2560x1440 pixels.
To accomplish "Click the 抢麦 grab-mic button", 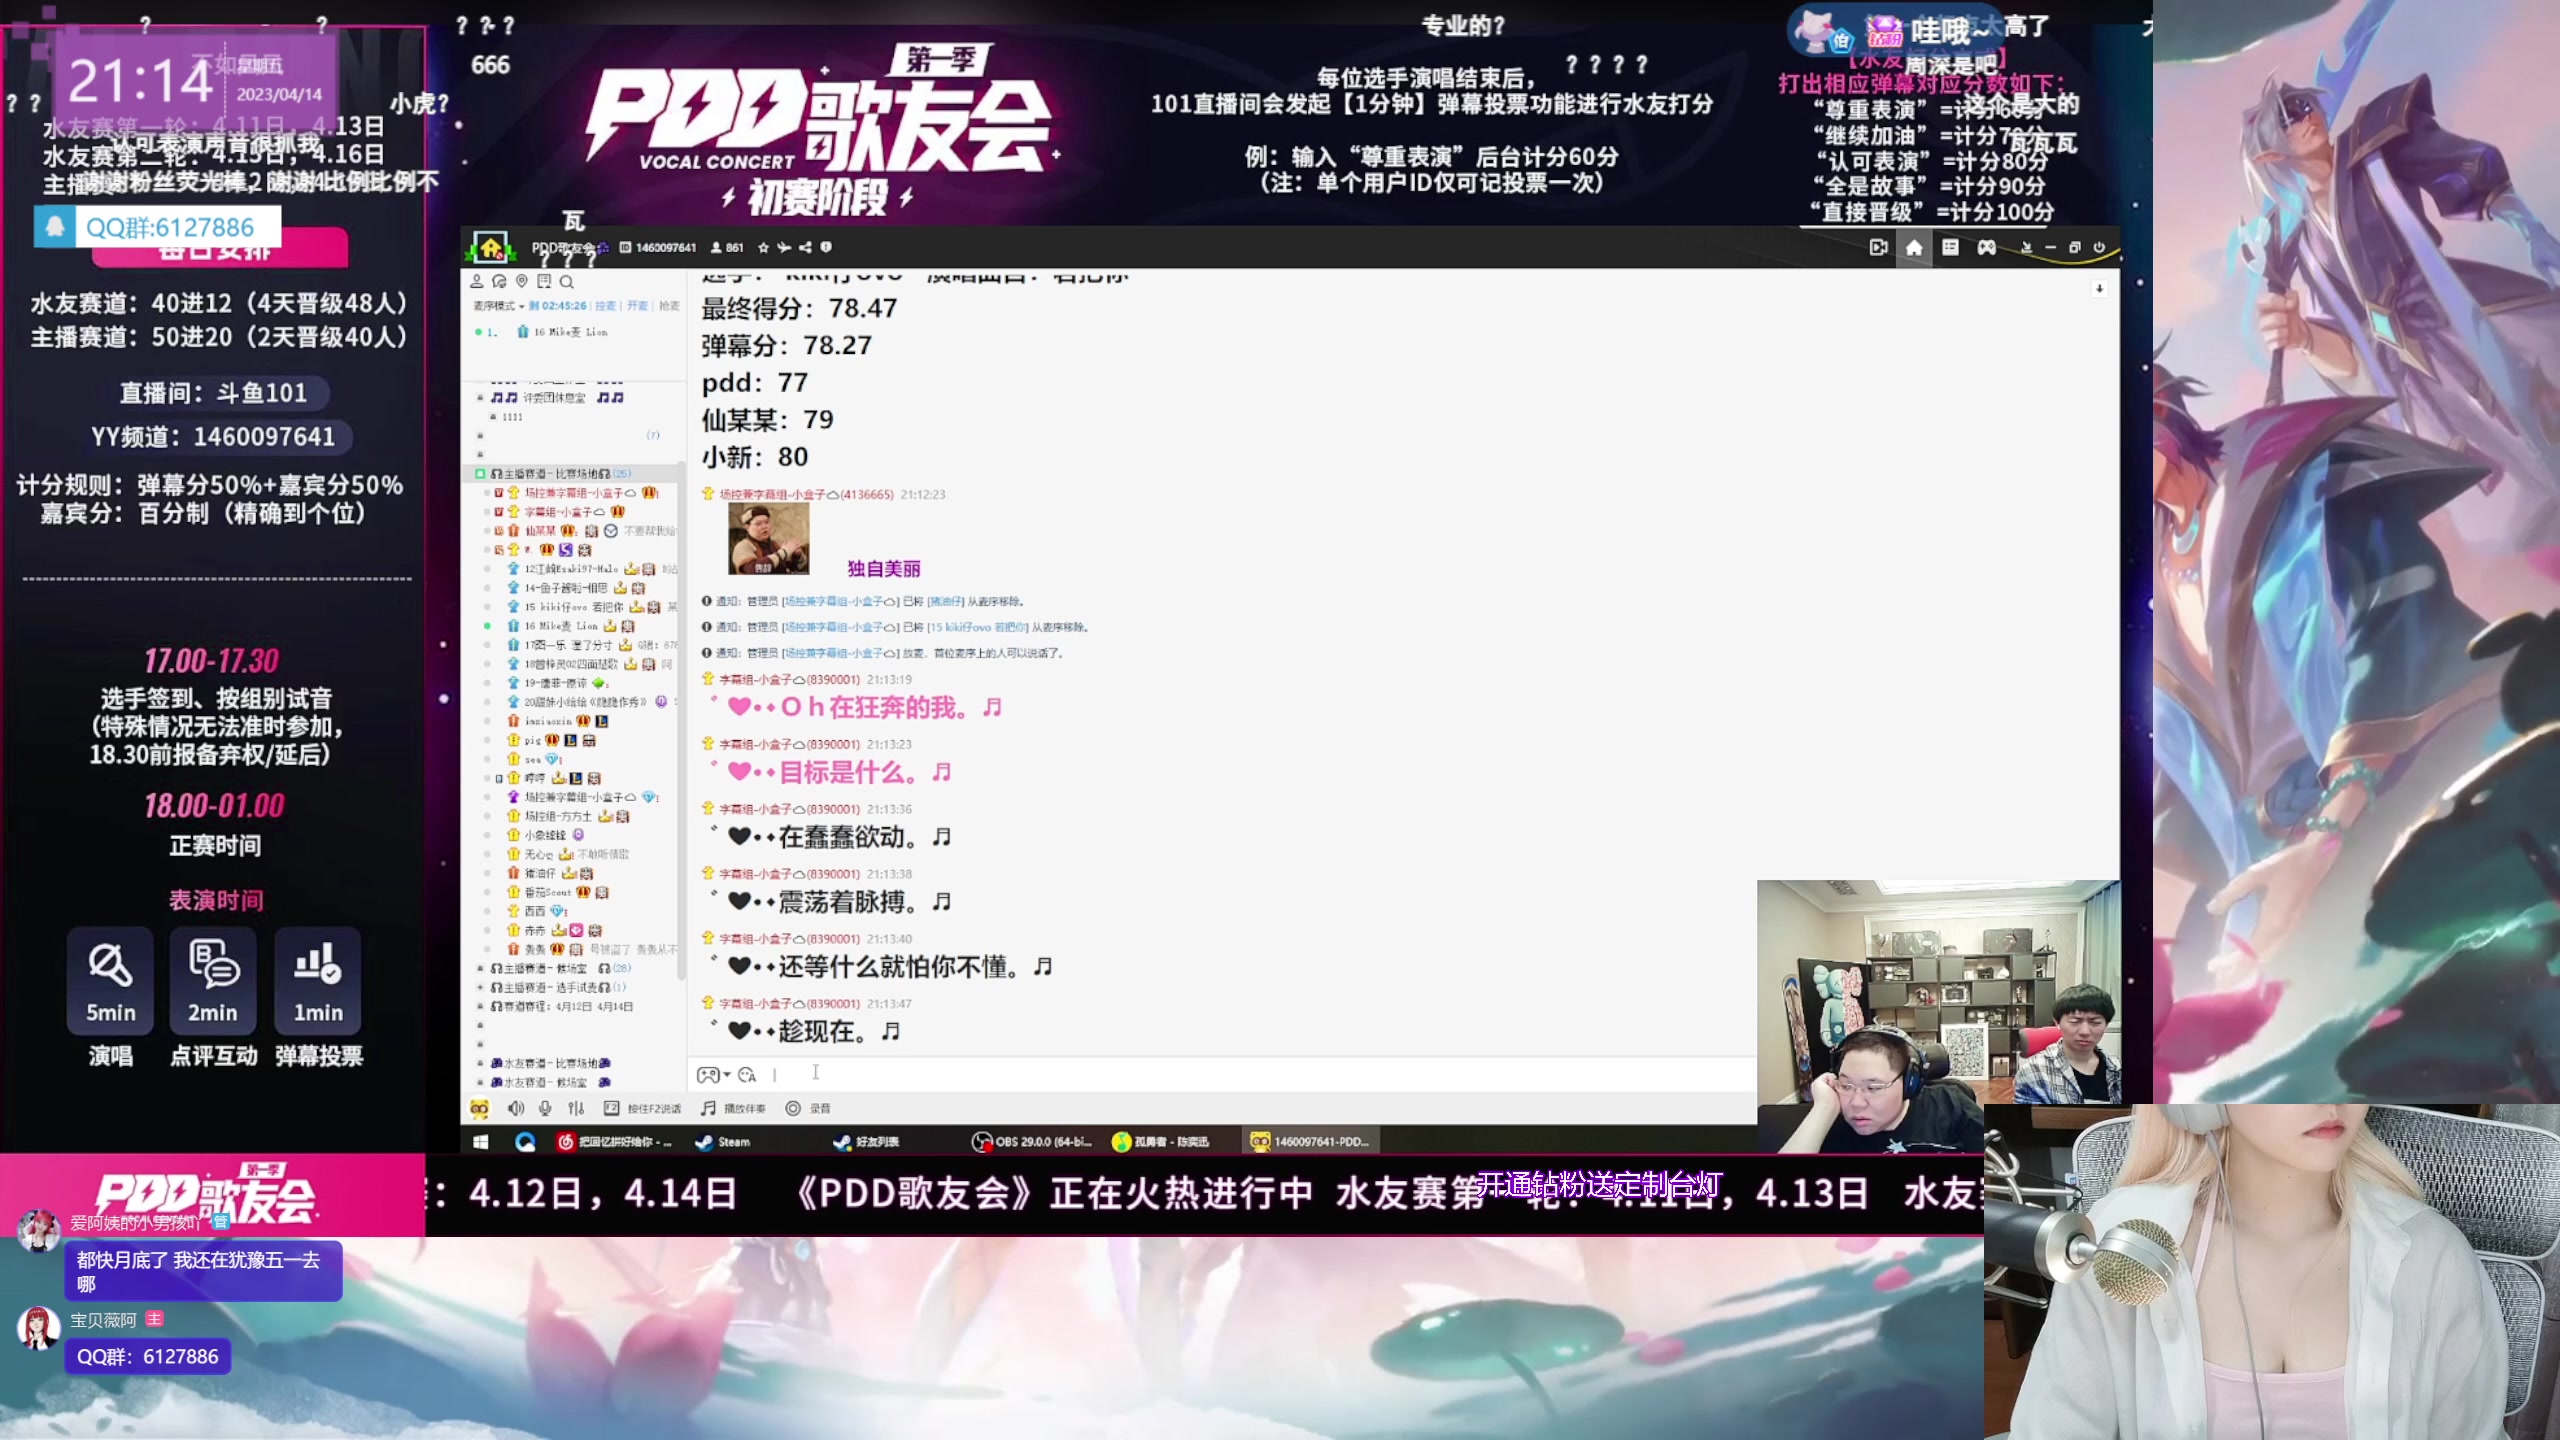I will click(668, 307).
